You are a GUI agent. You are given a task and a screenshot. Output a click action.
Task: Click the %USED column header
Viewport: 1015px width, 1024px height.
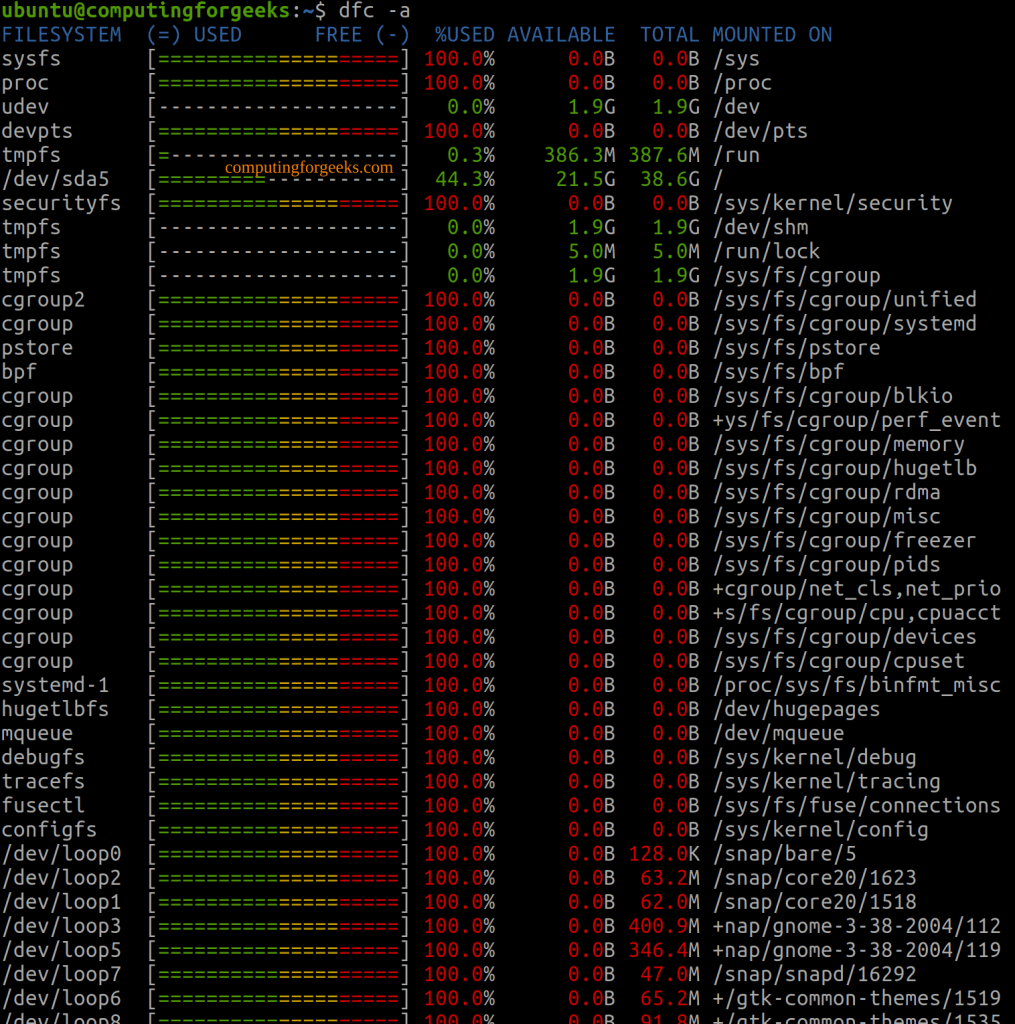click(x=465, y=35)
